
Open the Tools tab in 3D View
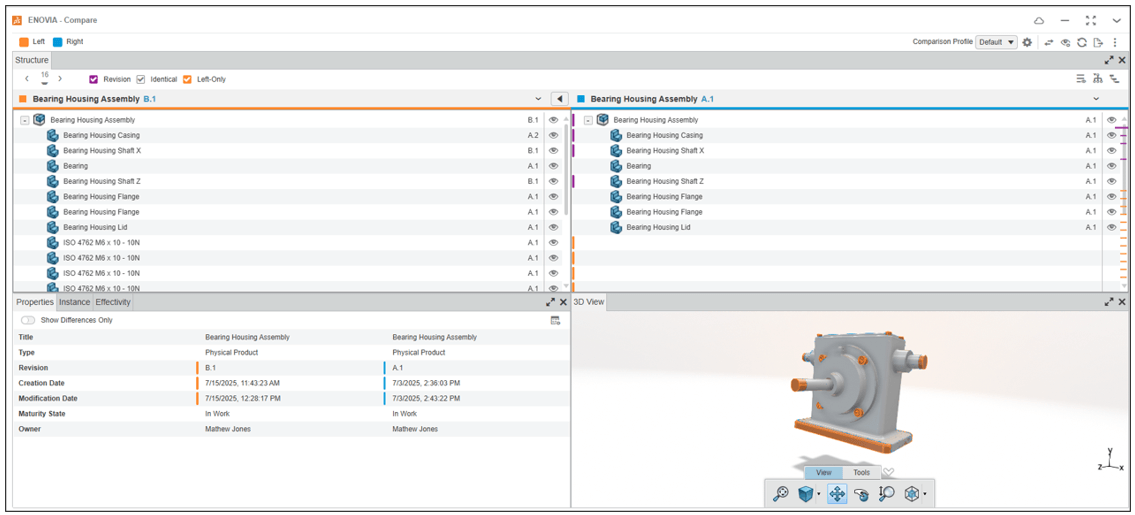coord(861,472)
